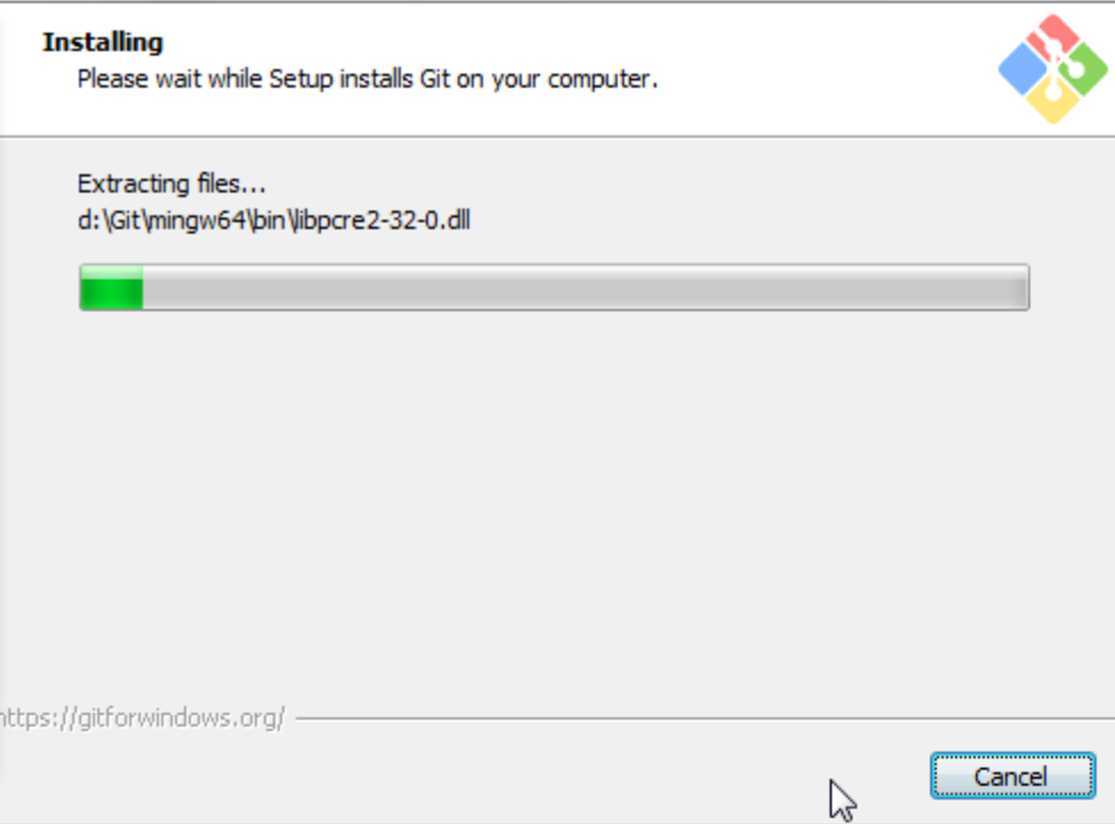Click the 'd:\Git' start of the path
The width and height of the screenshot is (1115, 824).
108,220
